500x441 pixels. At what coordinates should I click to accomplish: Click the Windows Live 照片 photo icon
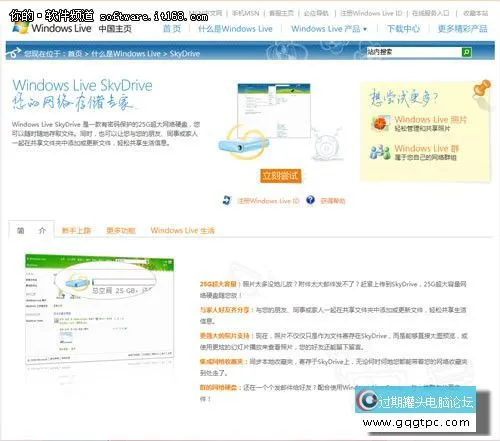(x=380, y=123)
